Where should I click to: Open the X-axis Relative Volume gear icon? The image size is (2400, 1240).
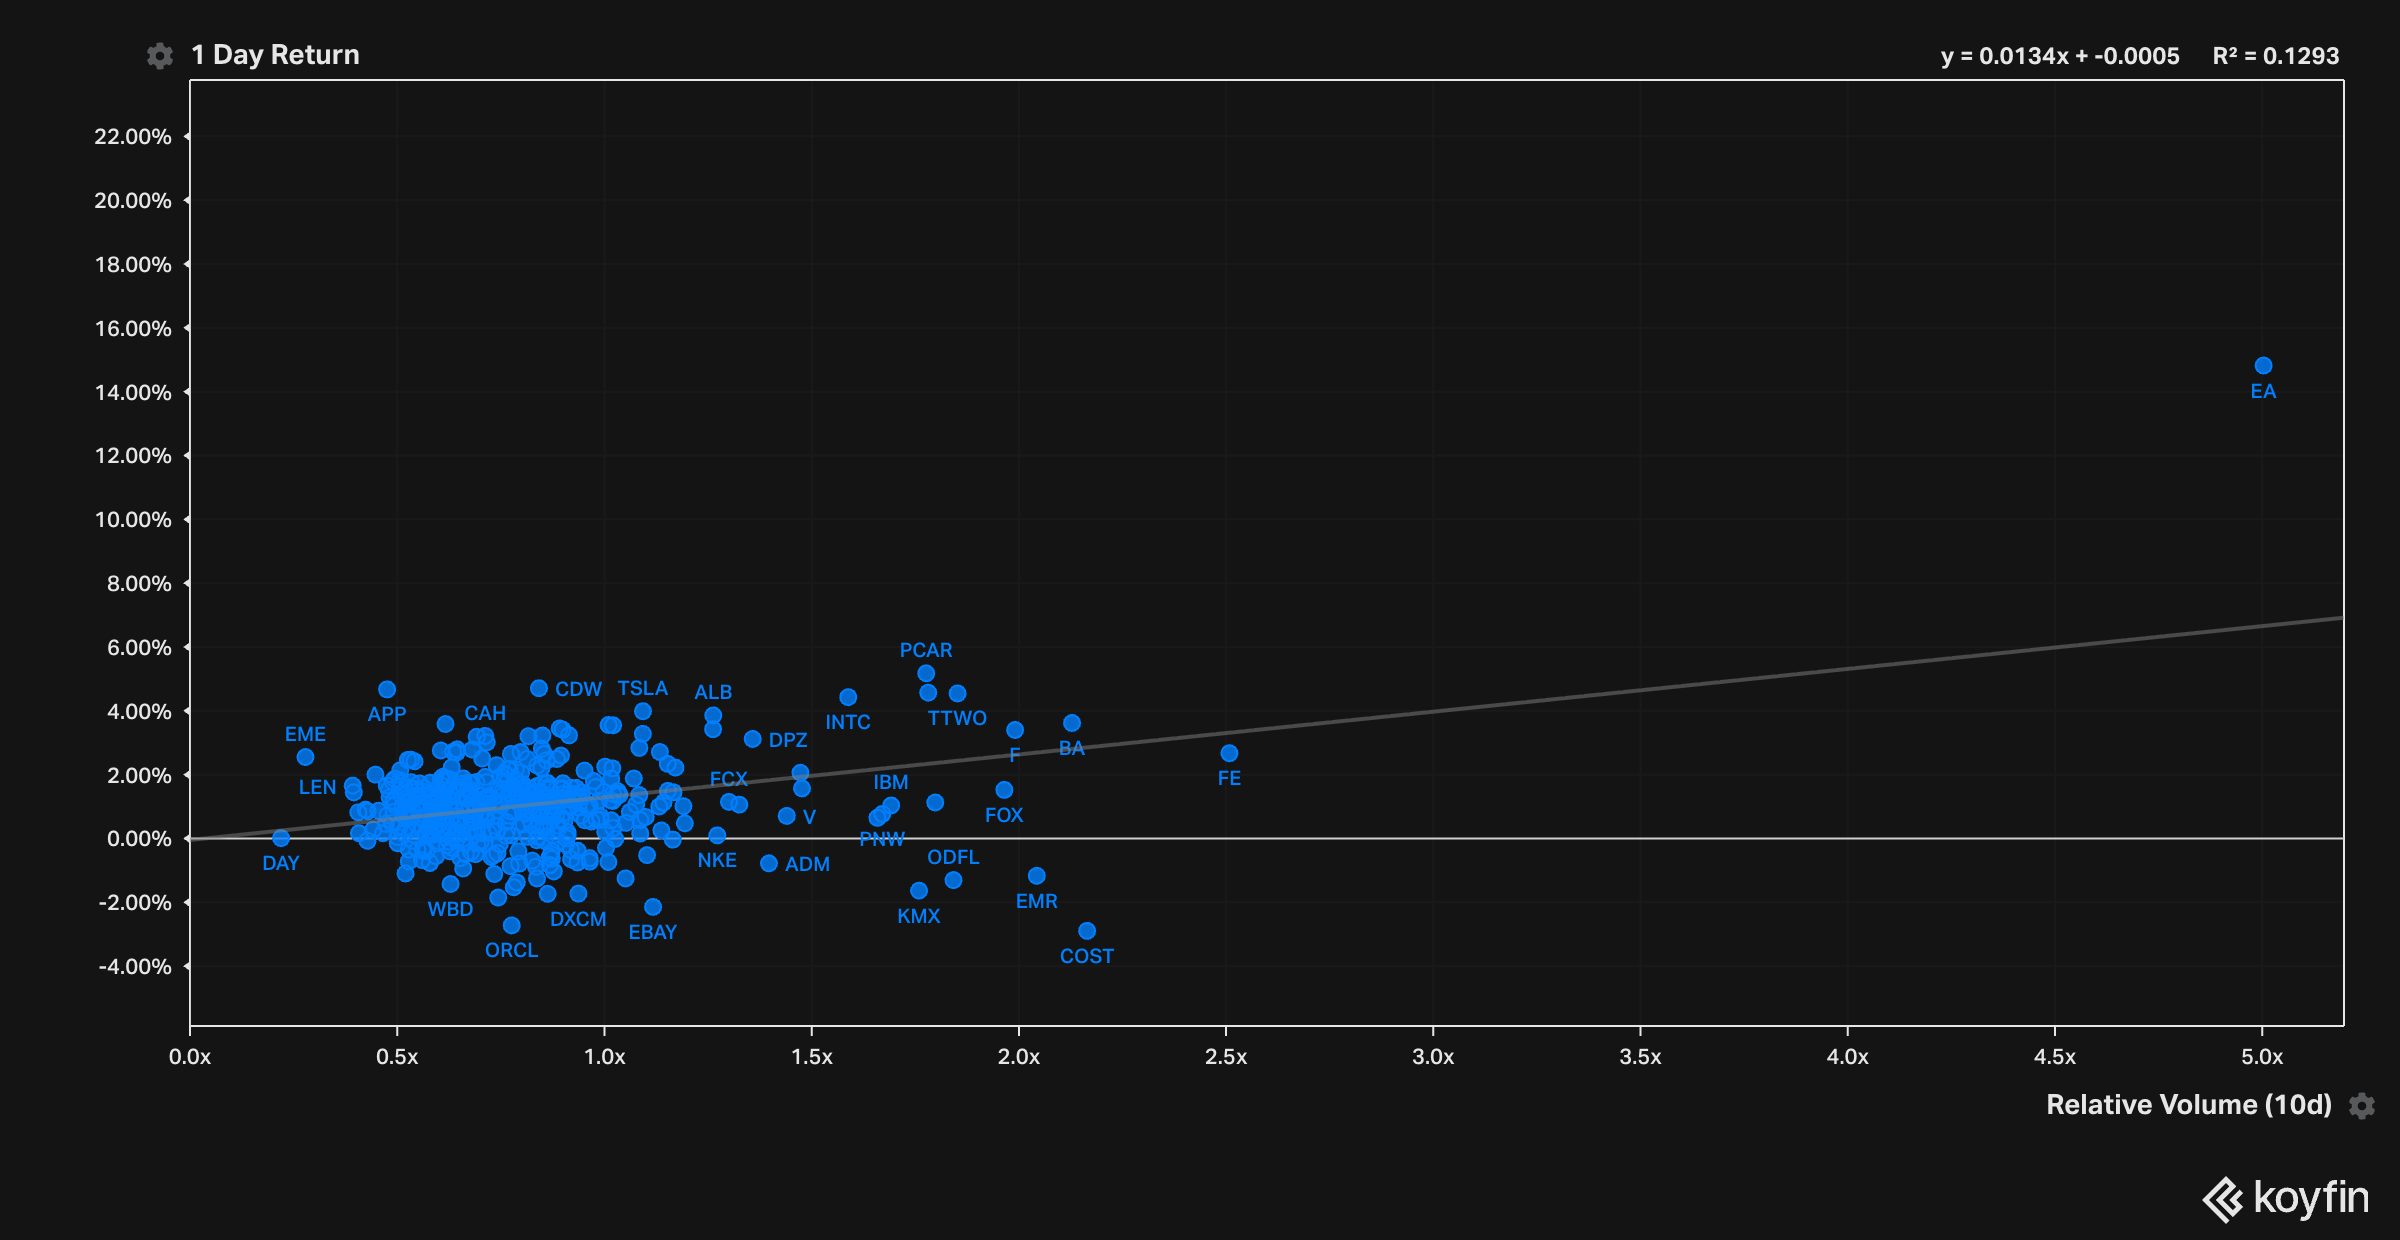(2362, 1106)
